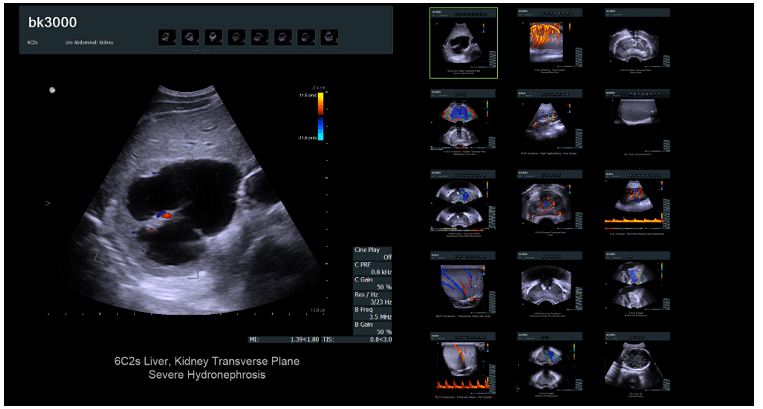Open the C PRF 0.8 kHz setting
Viewport: 763px width, 409px height.
click(372, 270)
